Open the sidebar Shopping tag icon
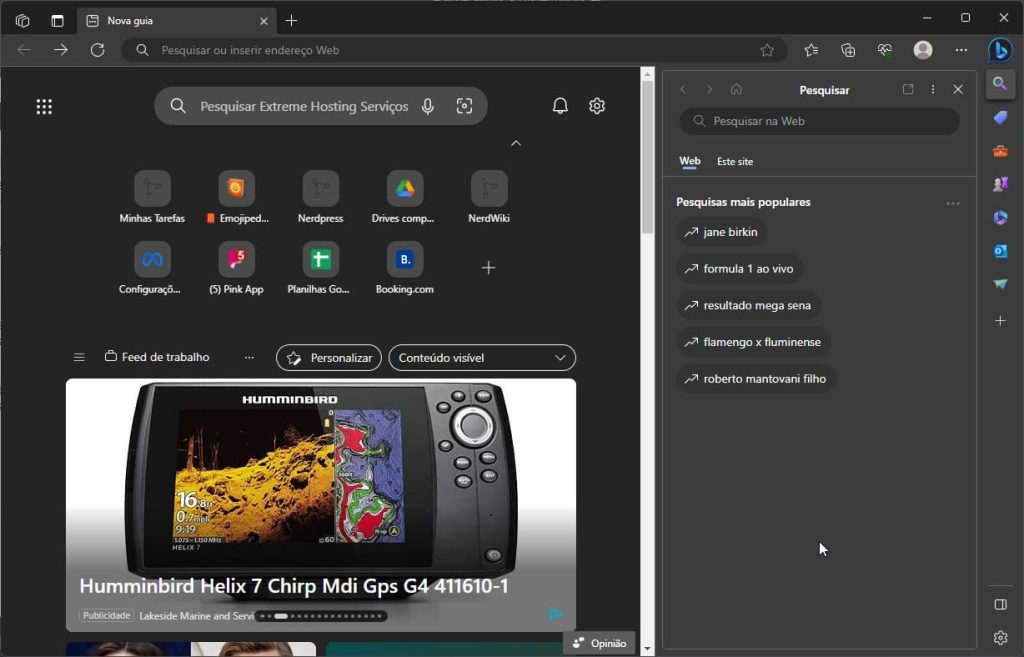 1000,118
